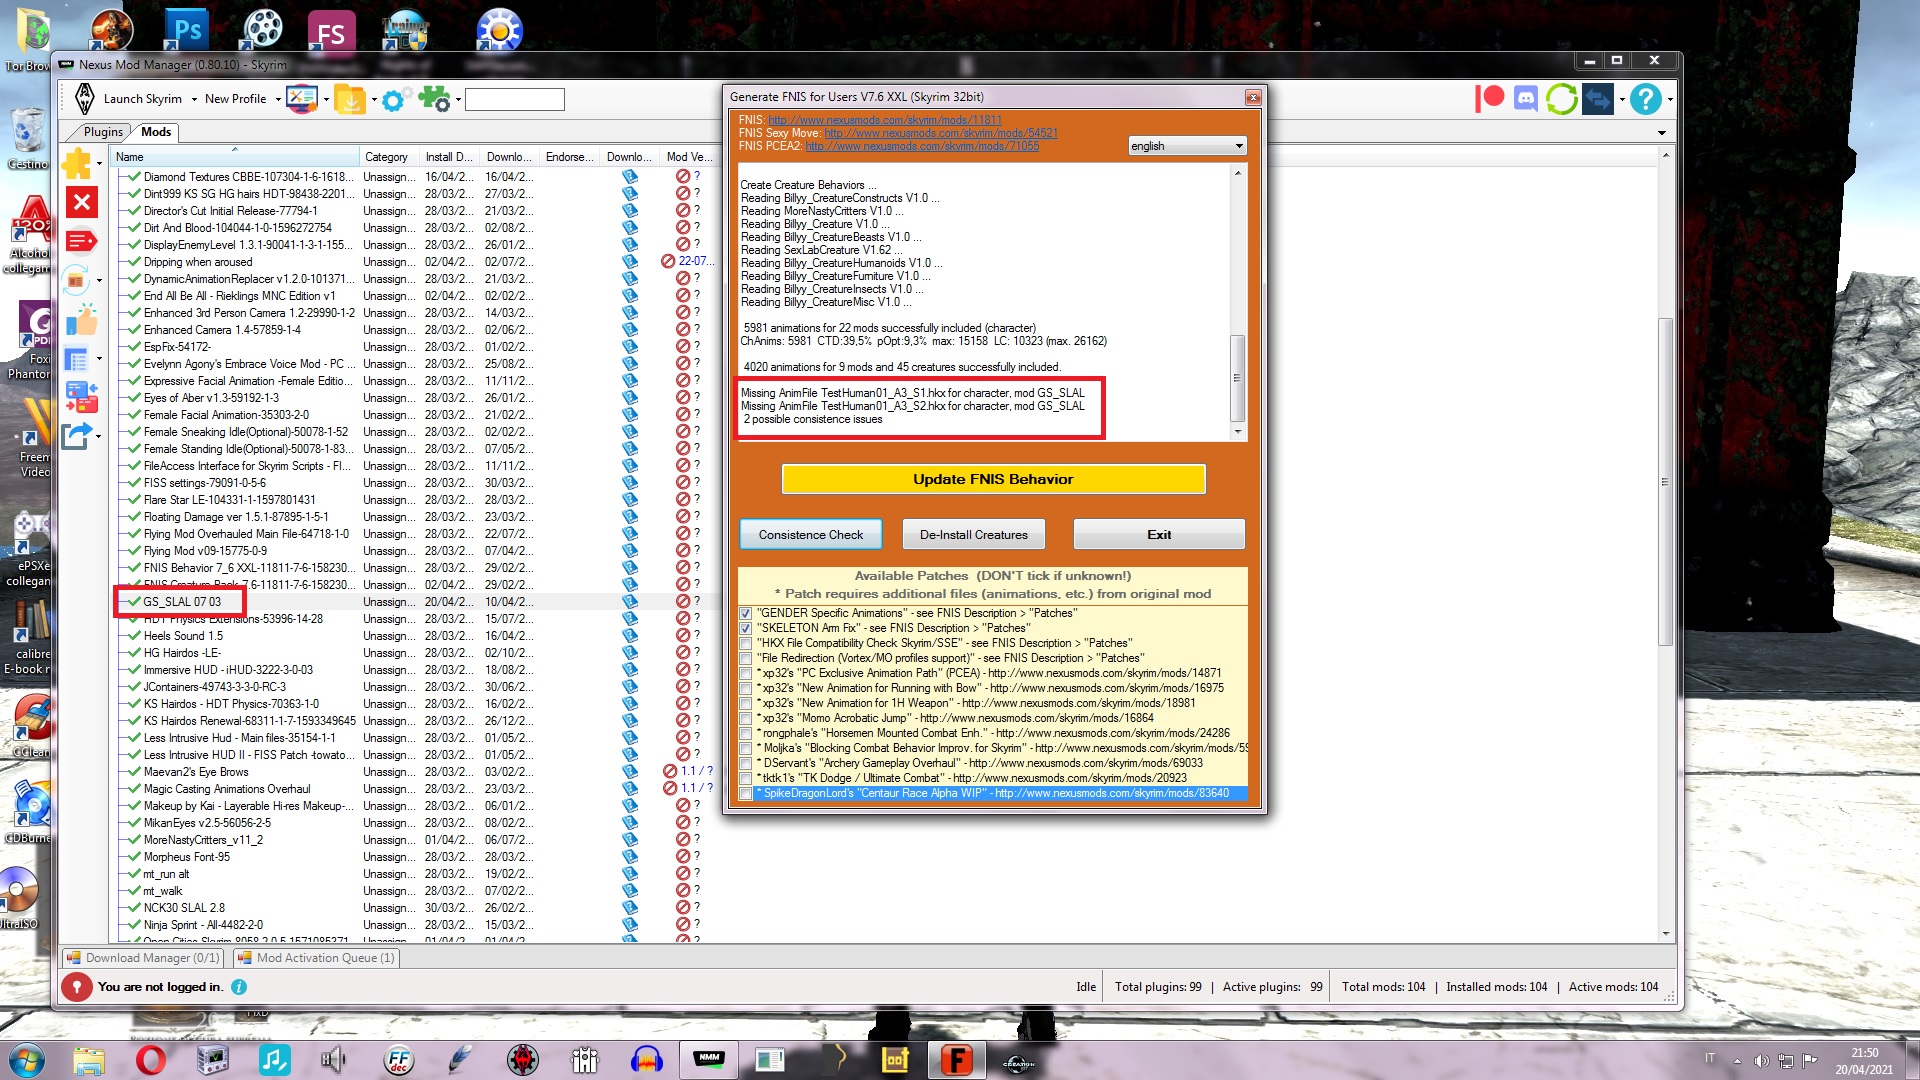1920x1080 pixels.
Task: Click the thumbs-up endorse icon
Action: [x=82, y=321]
